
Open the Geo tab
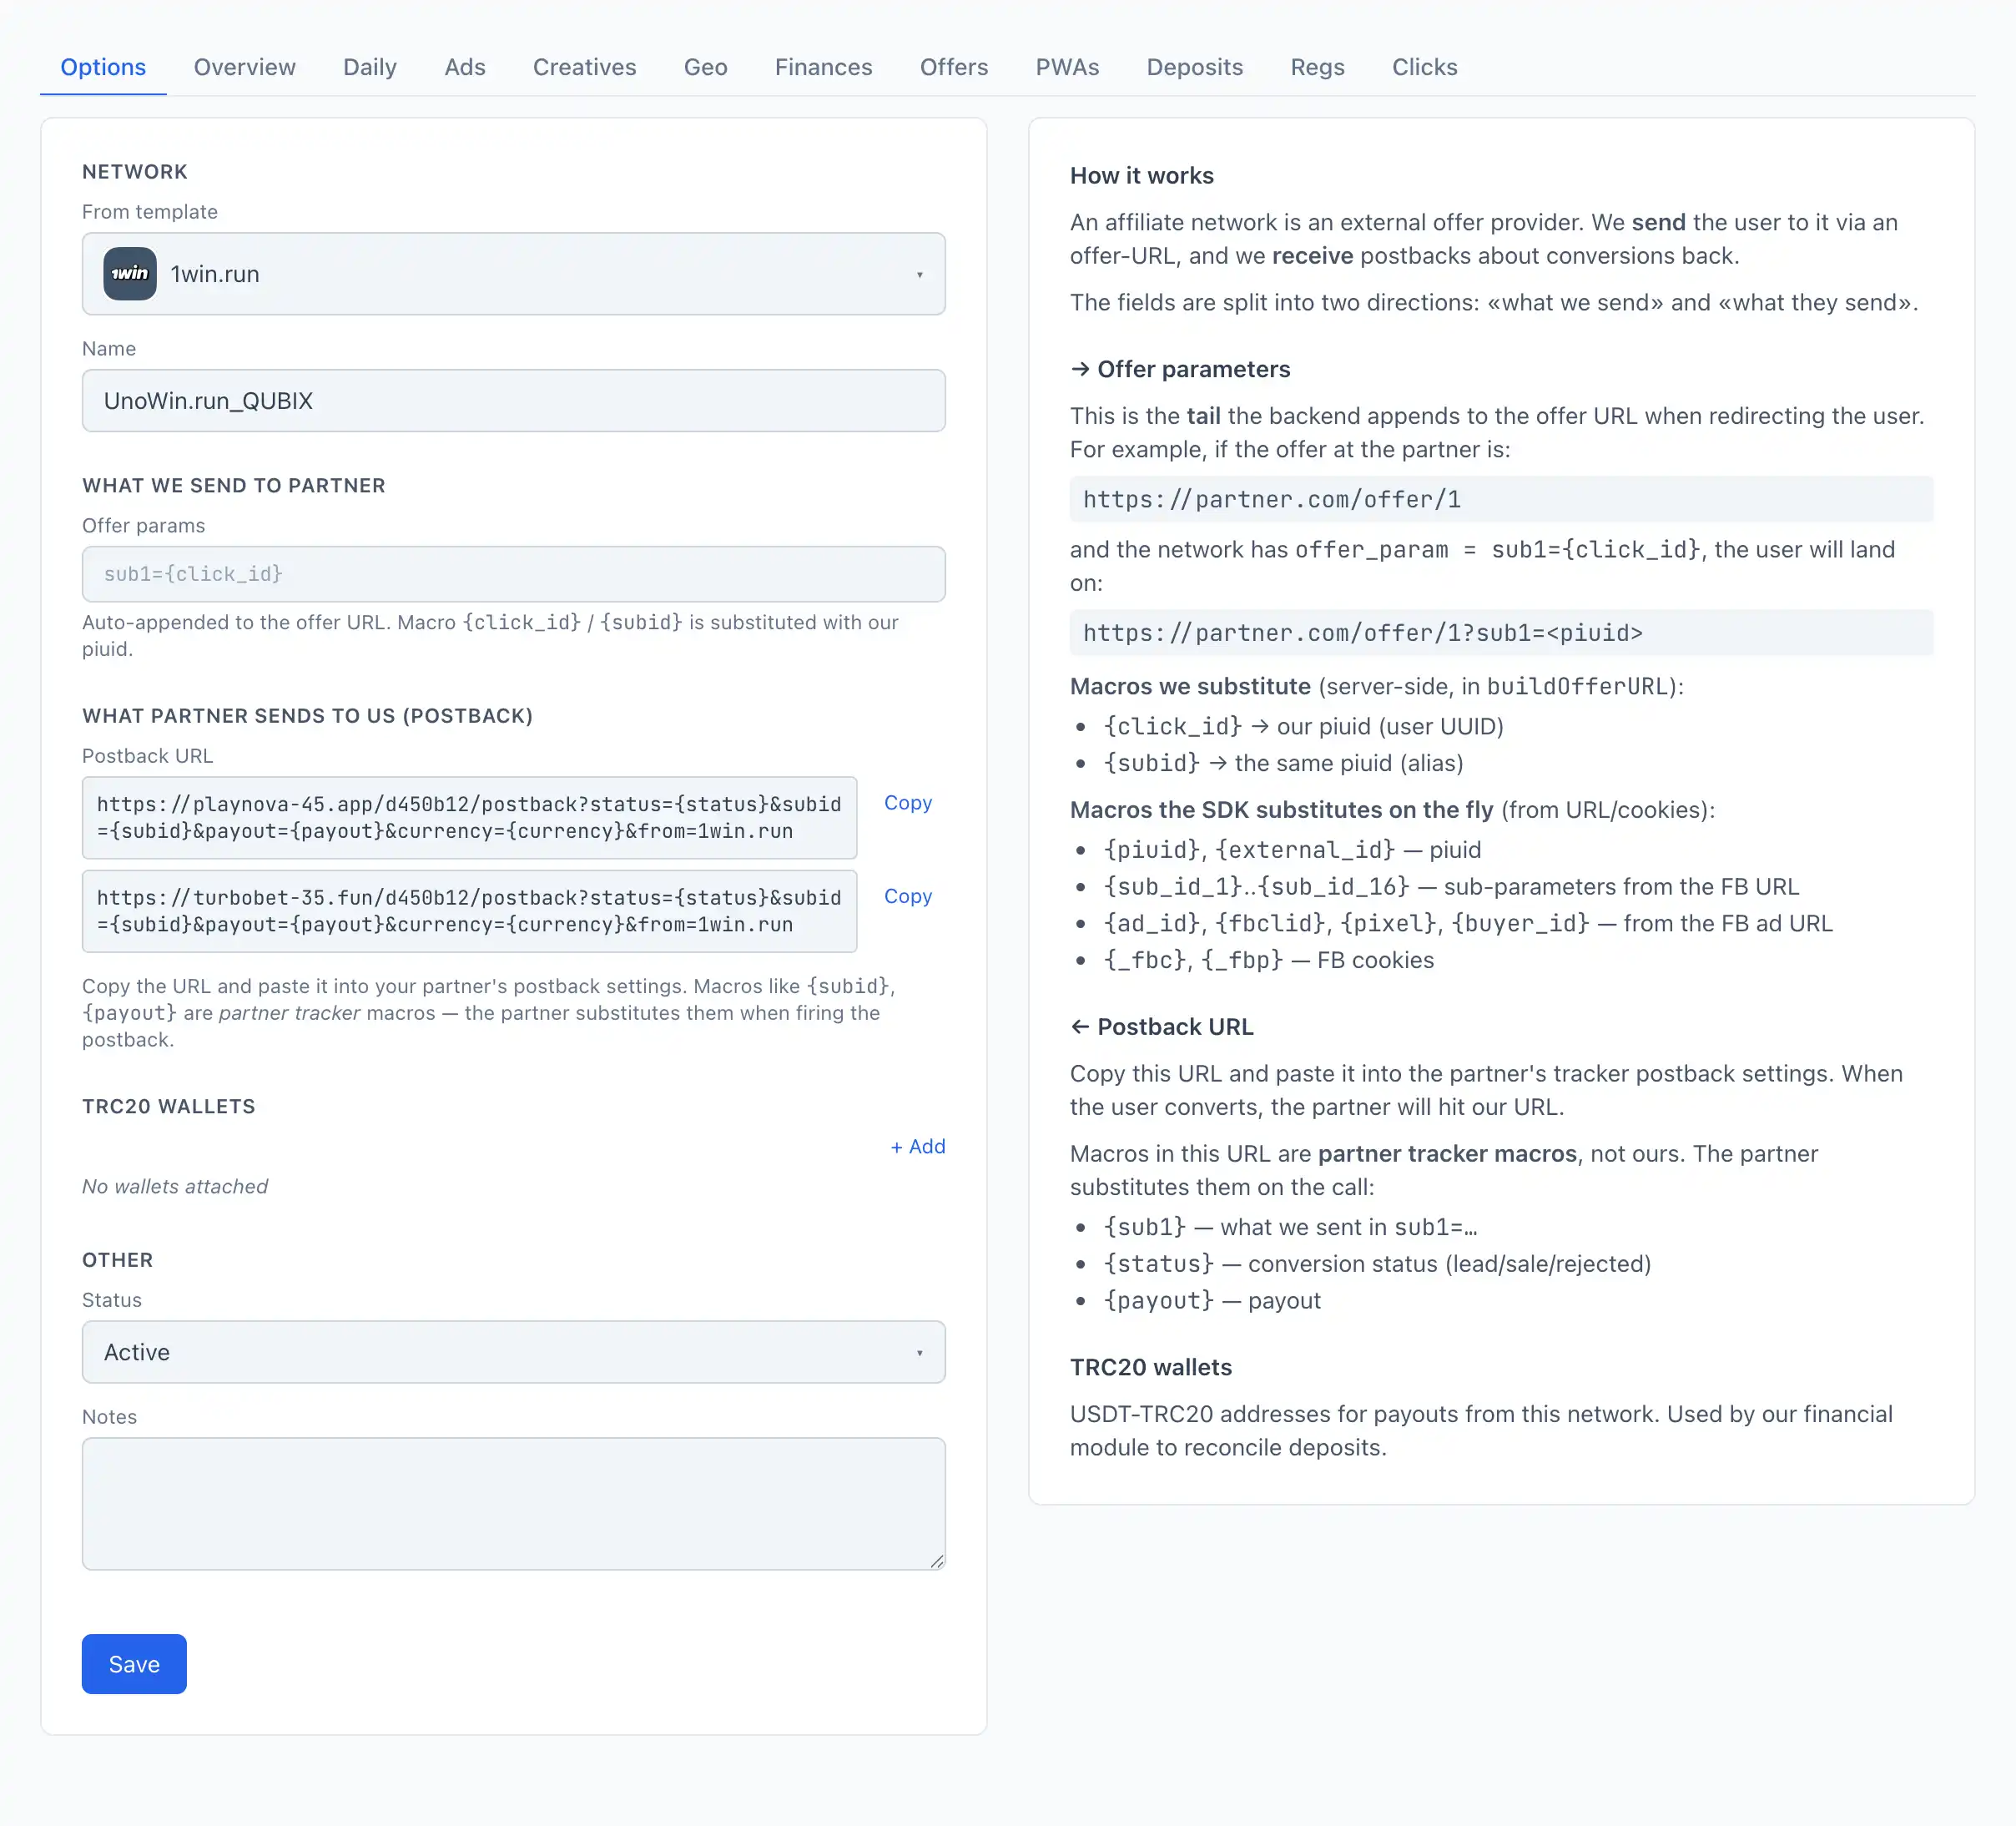coord(705,67)
